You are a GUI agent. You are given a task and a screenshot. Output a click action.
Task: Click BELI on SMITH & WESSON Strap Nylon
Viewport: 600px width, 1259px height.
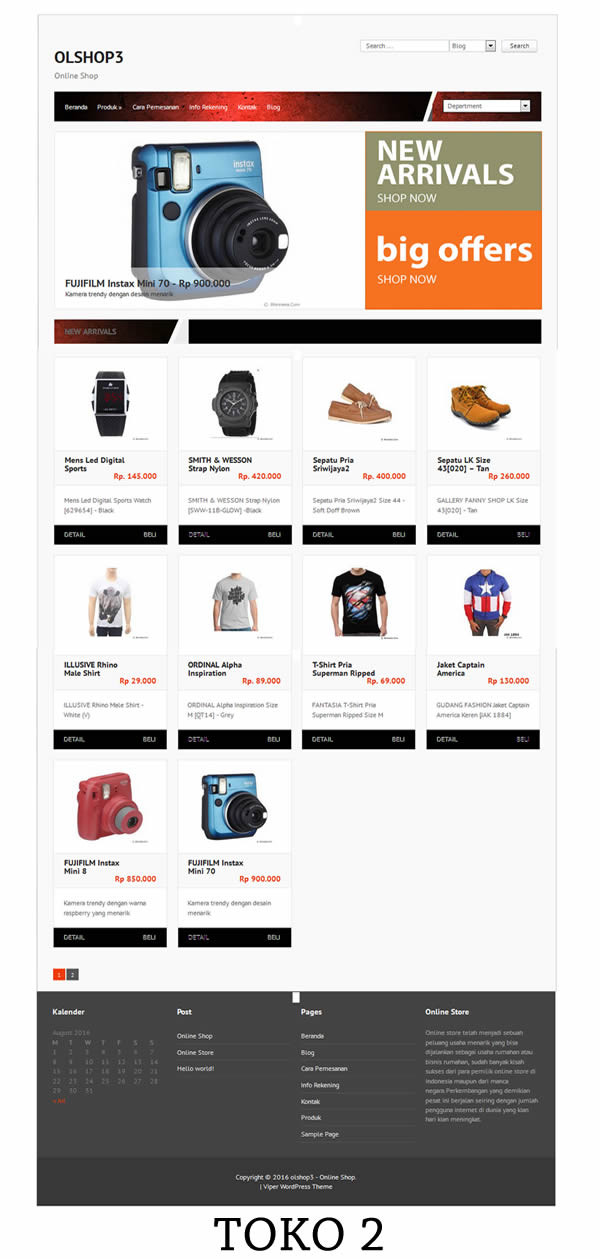pos(274,535)
